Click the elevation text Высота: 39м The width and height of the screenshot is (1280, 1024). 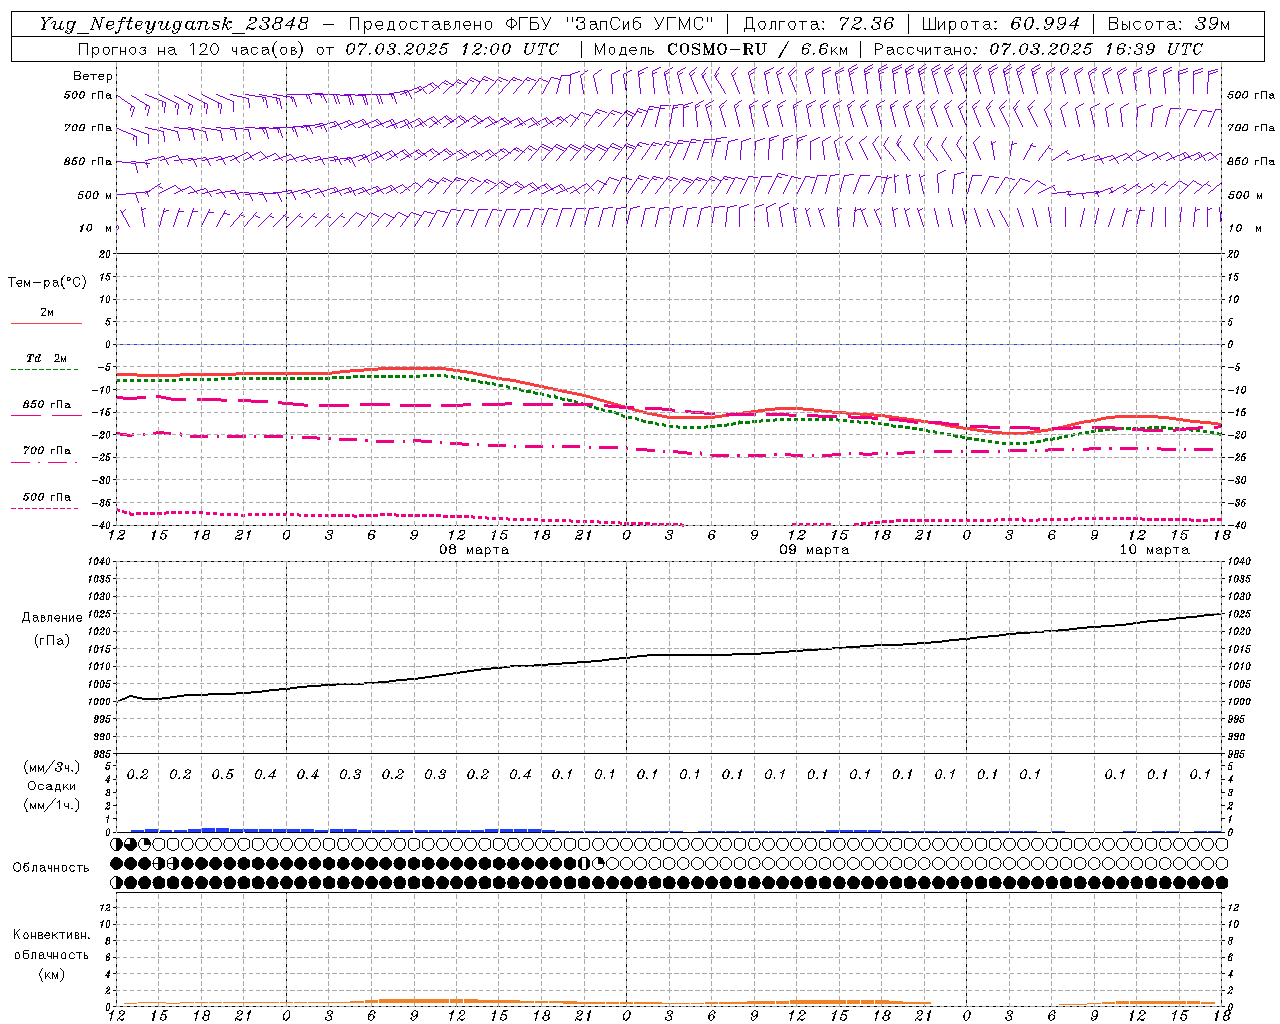(1169, 24)
